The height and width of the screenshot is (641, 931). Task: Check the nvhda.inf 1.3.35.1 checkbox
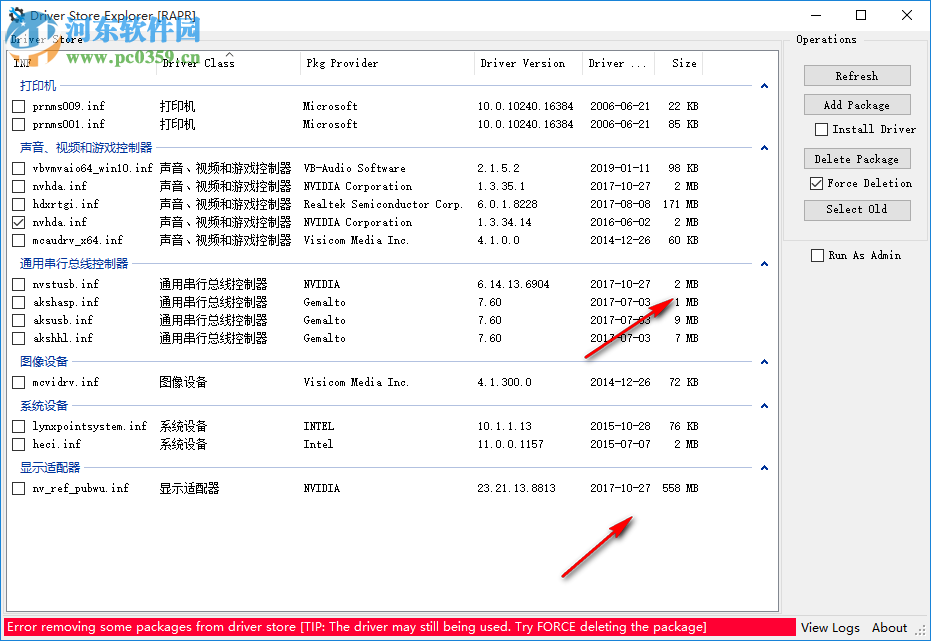coord(18,186)
